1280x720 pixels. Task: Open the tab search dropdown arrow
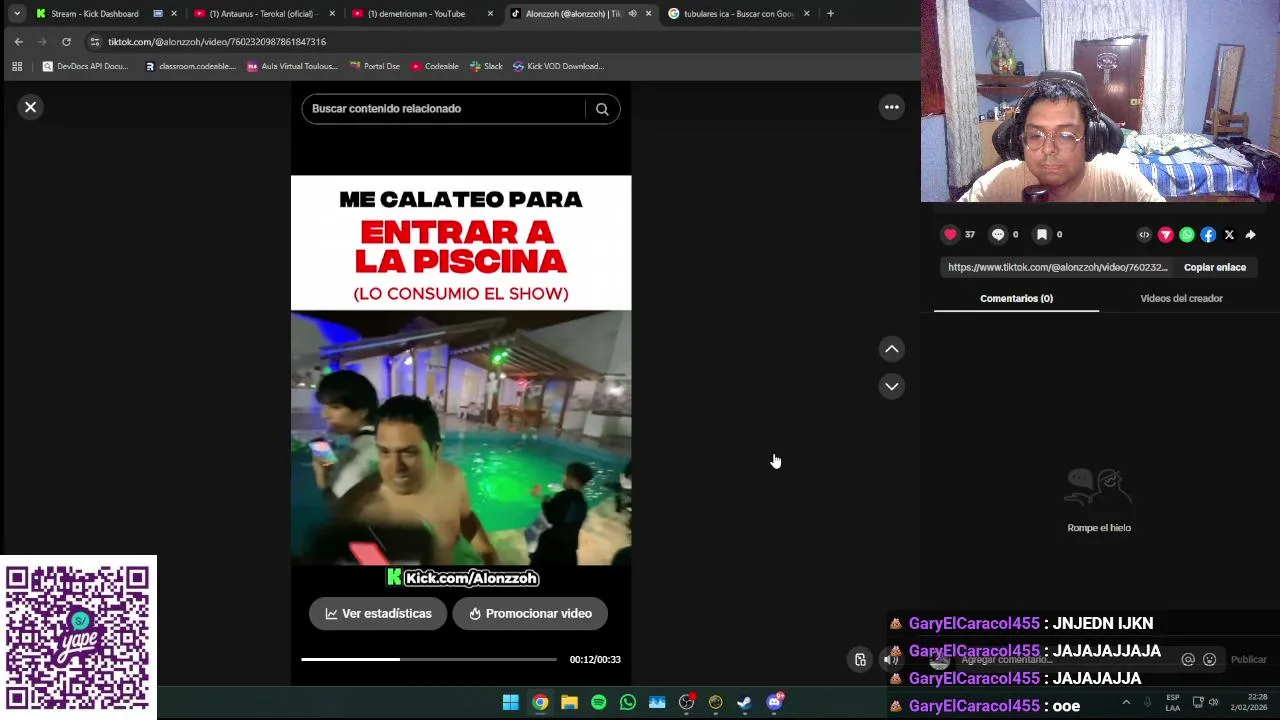click(x=17, y=14)
